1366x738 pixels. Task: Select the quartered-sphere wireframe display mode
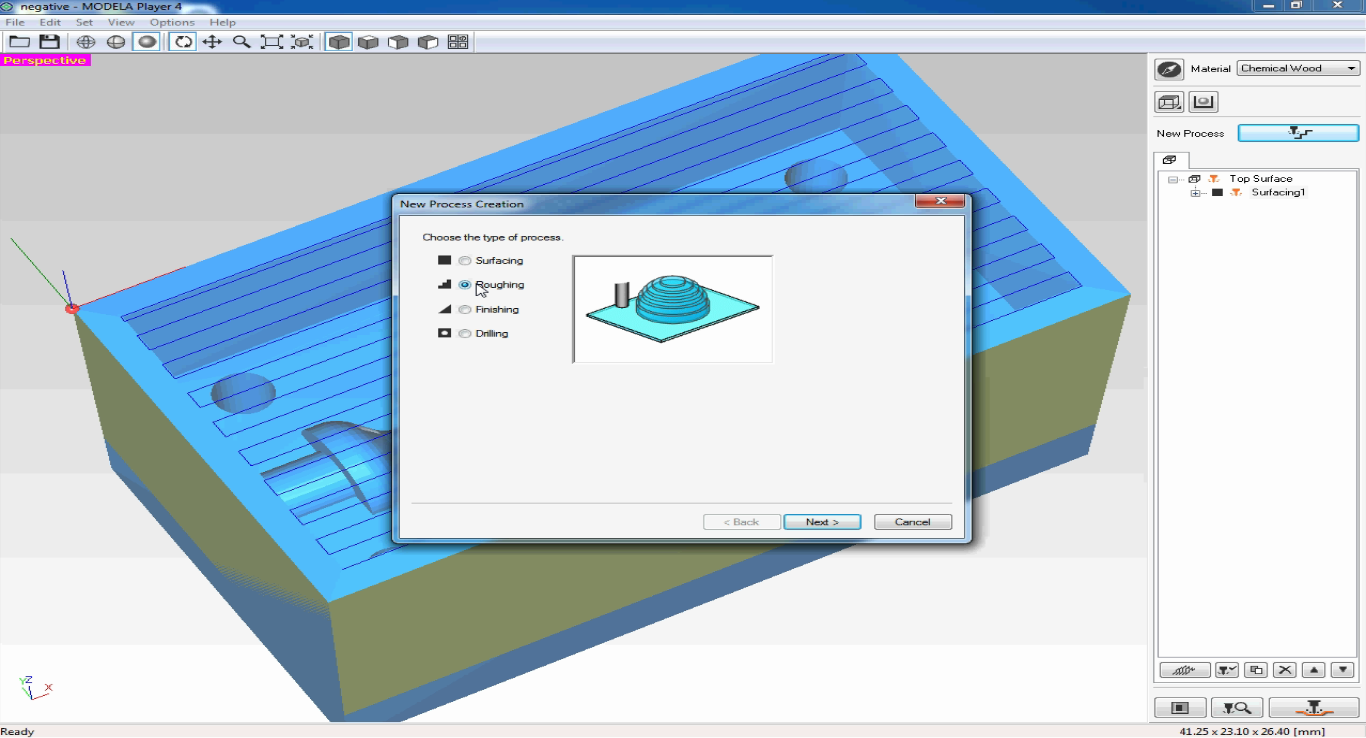click(116, 42)
